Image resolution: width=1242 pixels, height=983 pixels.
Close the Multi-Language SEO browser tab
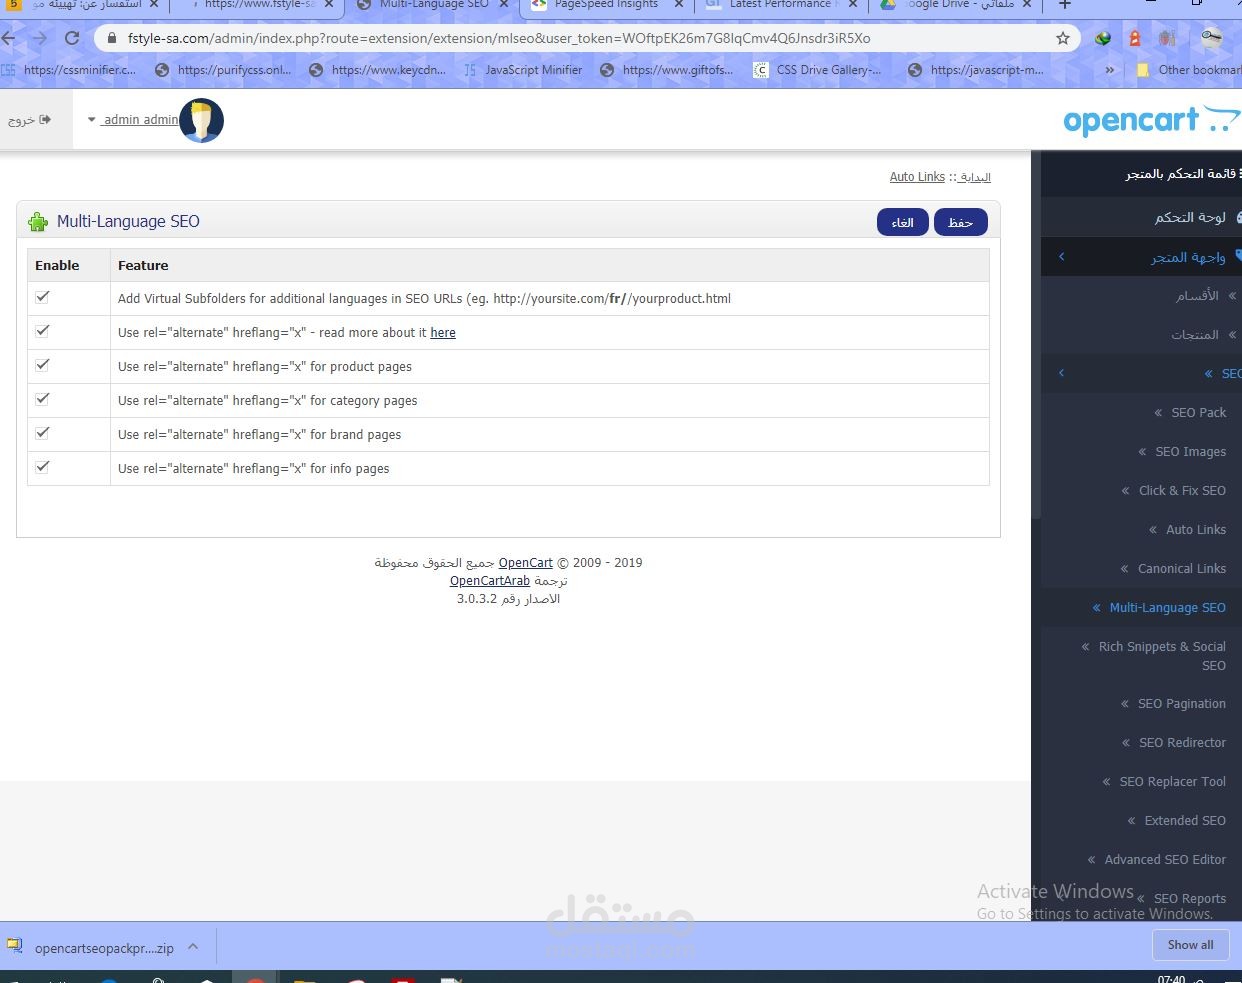click(504, 5)
